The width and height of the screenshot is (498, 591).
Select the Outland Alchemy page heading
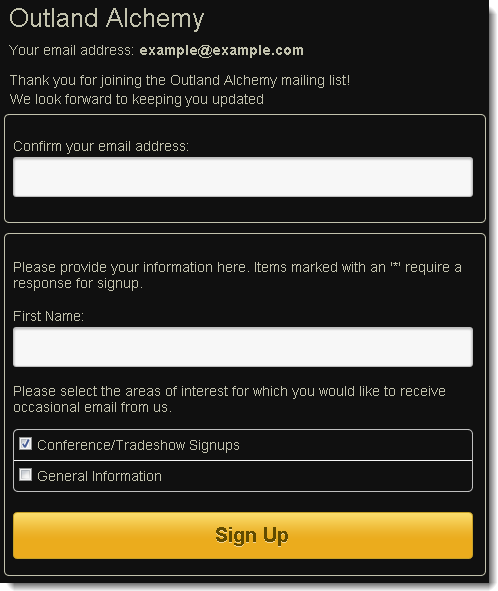107,18
